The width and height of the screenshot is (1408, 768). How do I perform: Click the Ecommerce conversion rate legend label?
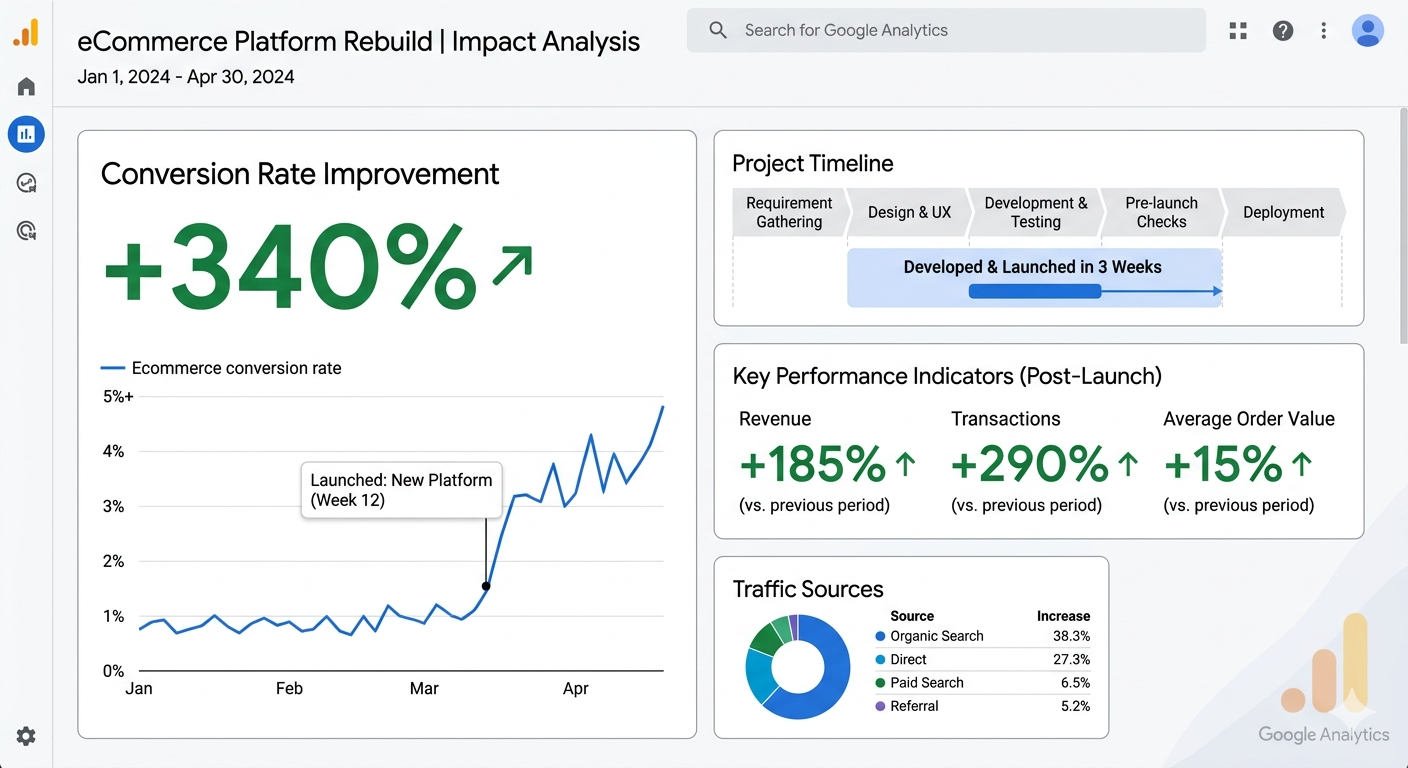236,368
